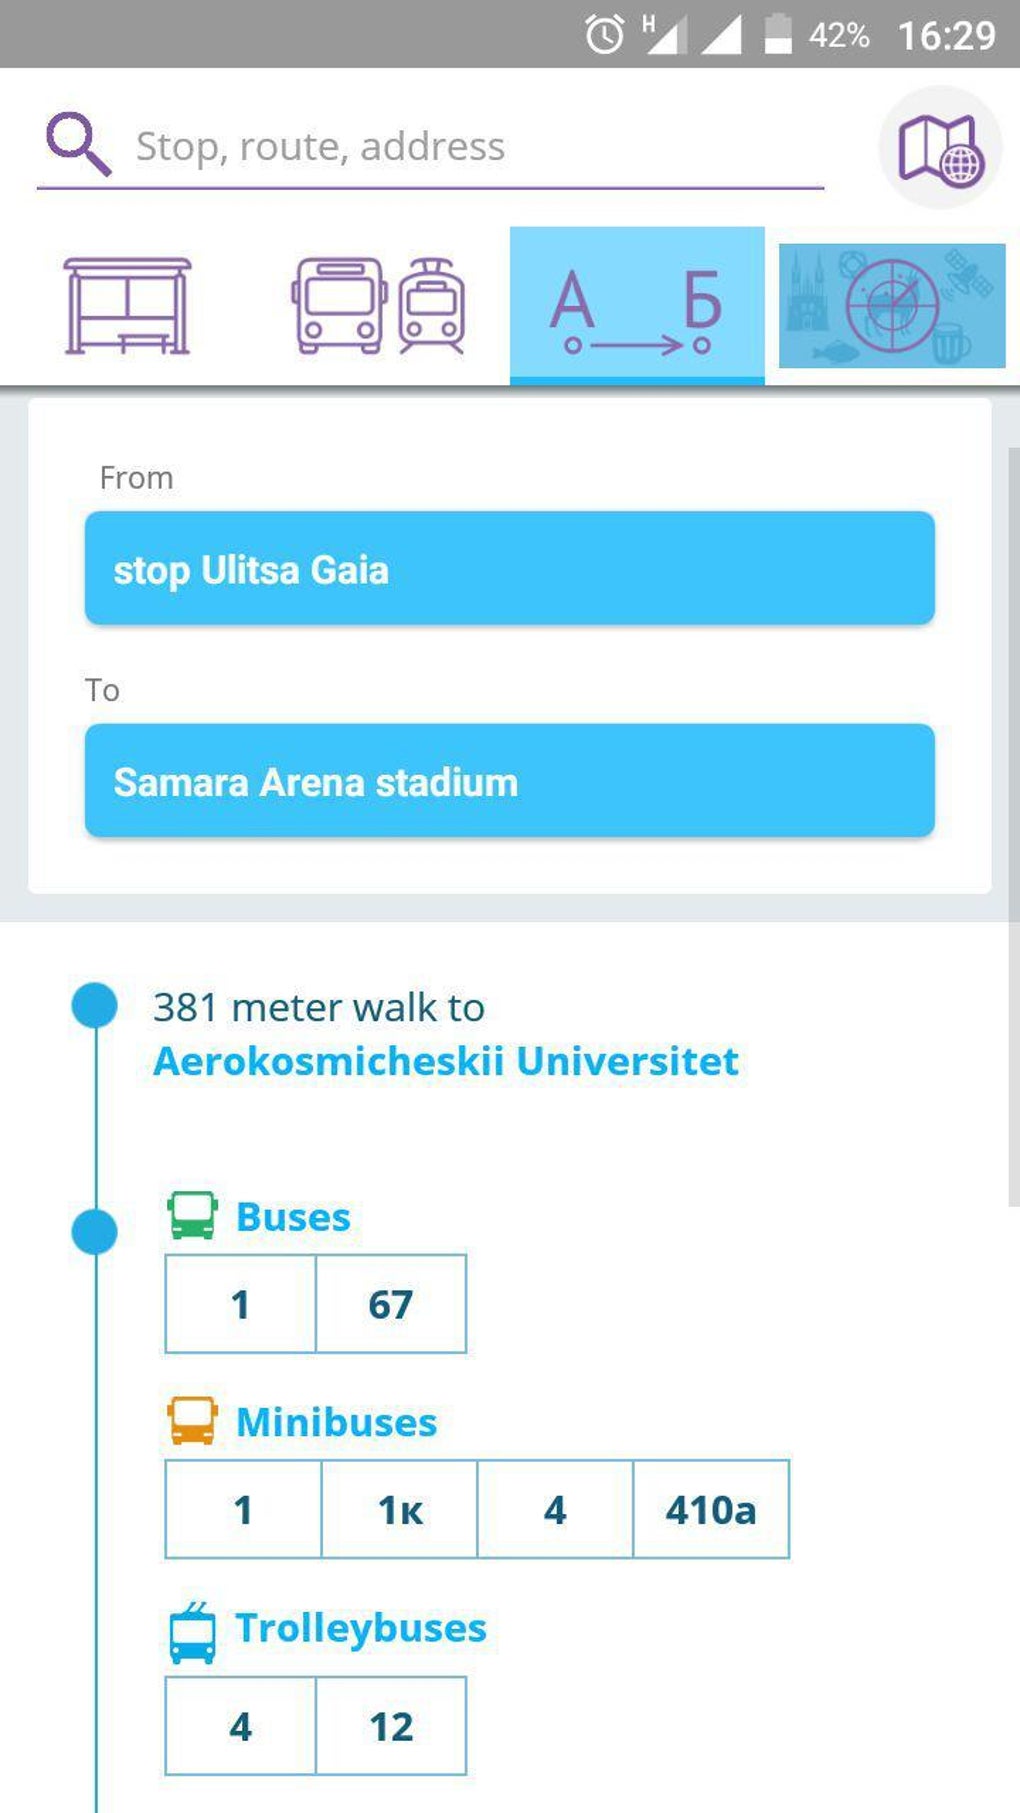Pick minibus route 4
Image resolution: width=1020 pixels, height=1813 pixels.
pos(555,1510)
